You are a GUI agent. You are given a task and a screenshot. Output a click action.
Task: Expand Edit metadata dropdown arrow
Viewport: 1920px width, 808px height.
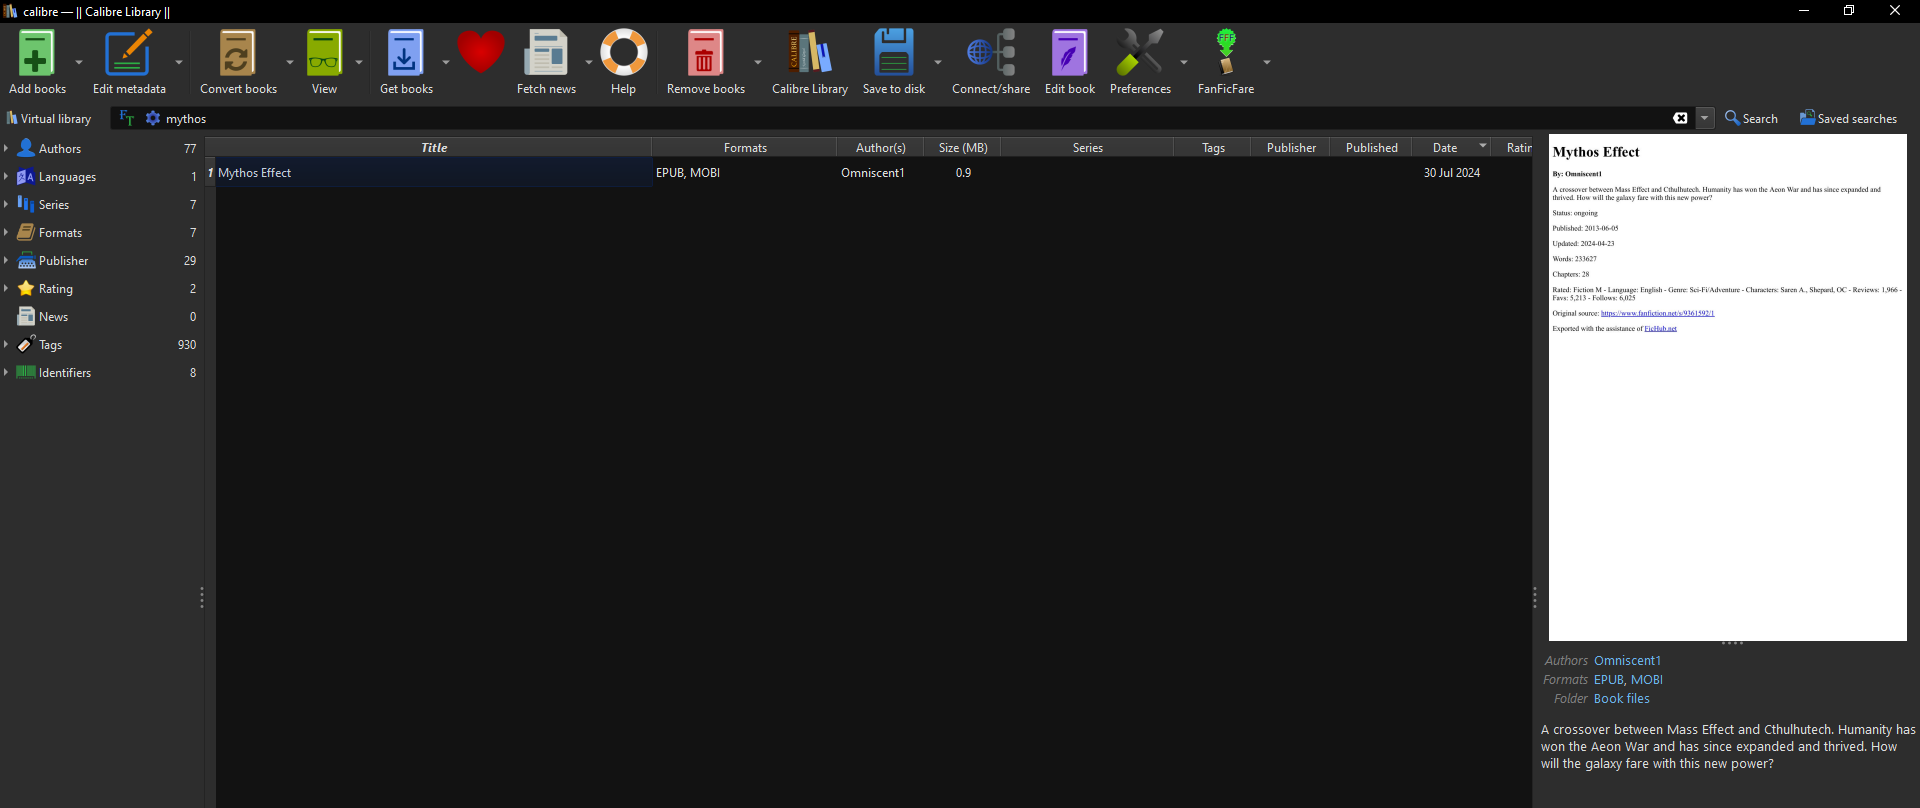coord(179,62)
